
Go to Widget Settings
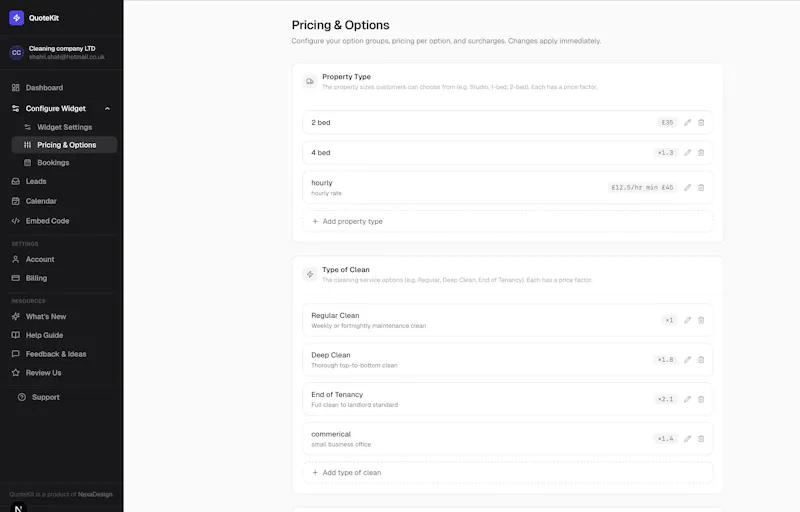pos(64,127)
